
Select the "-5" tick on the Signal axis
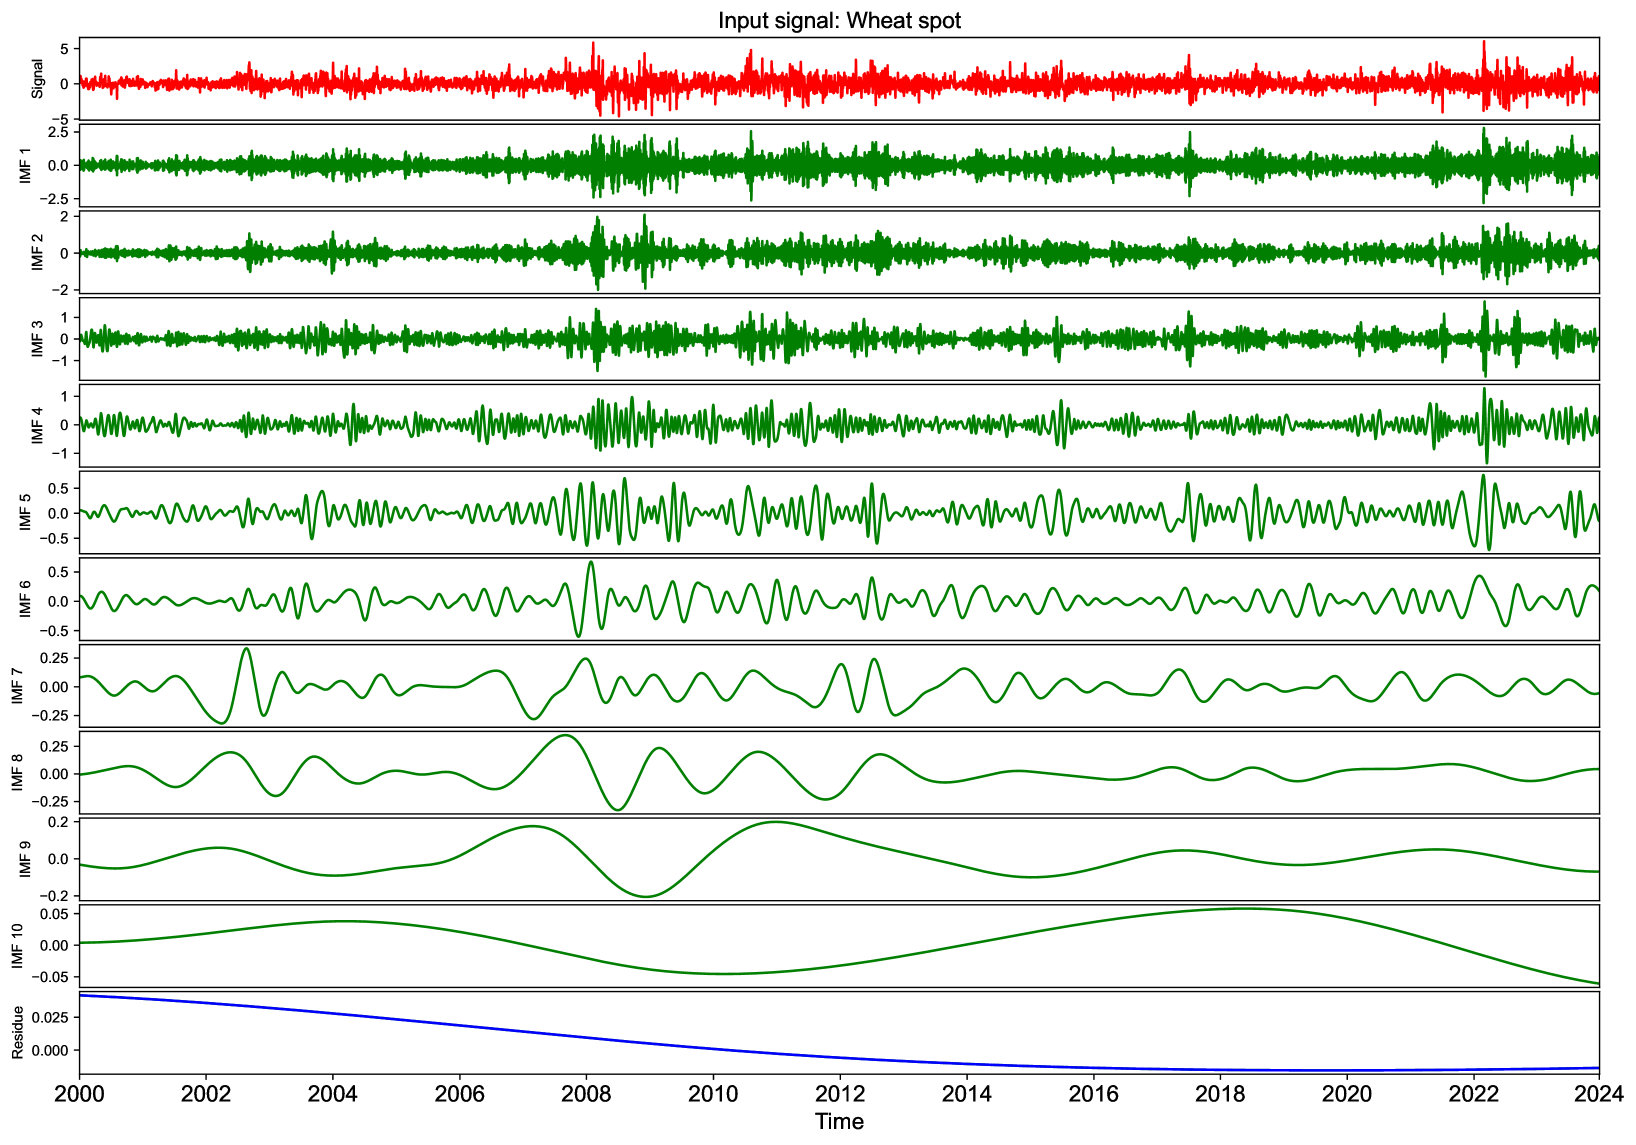pos(61,118)
